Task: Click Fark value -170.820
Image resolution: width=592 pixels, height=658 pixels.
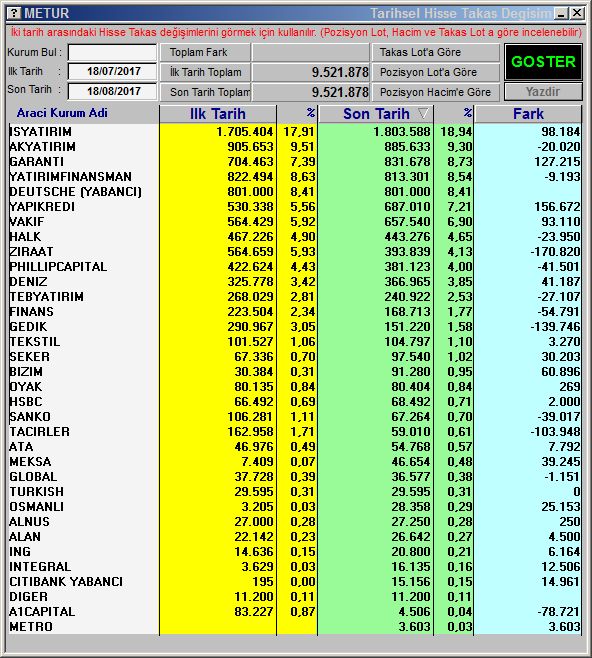Action: [555, 252]
